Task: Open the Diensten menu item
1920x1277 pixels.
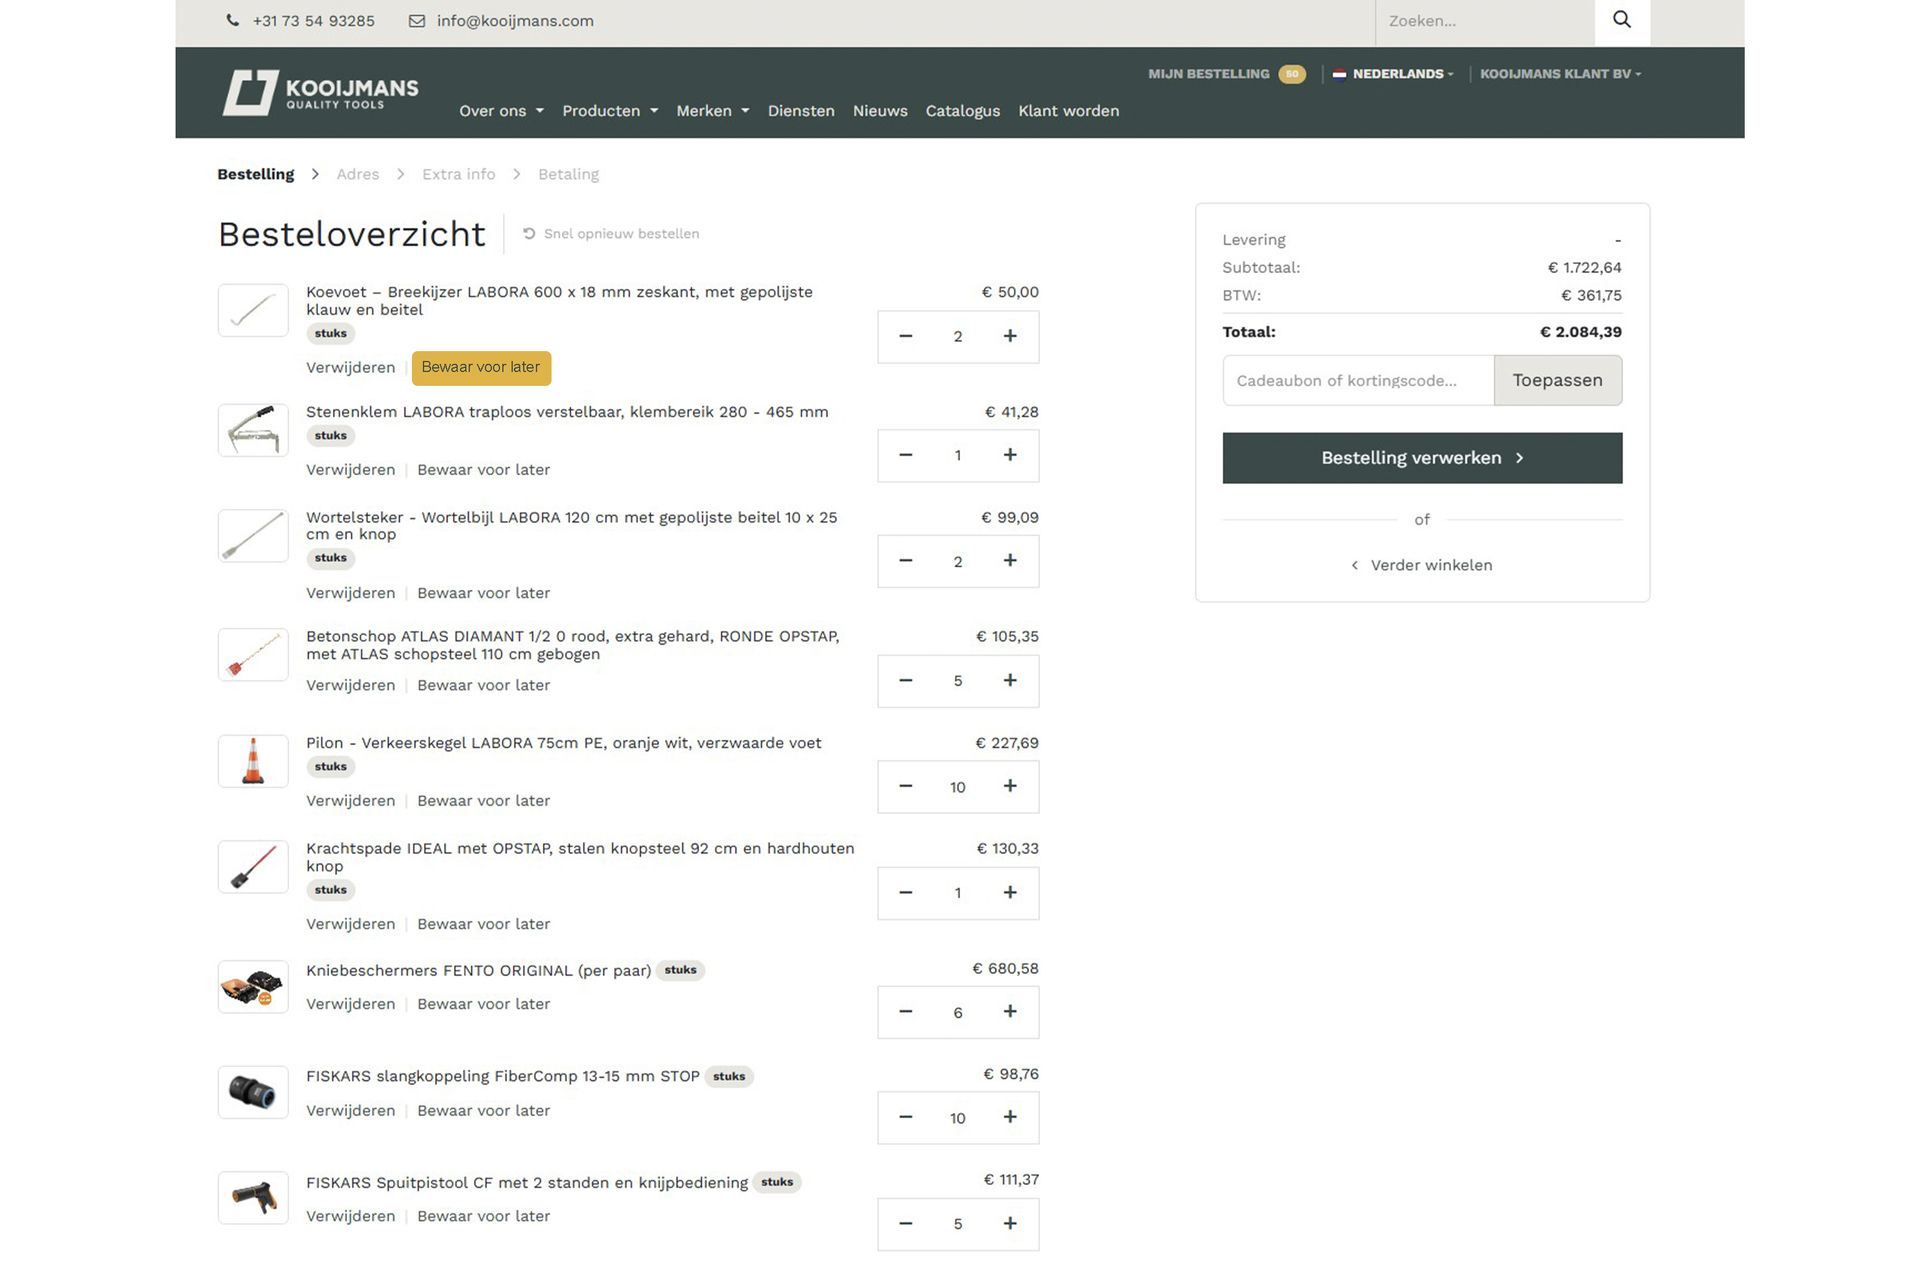Action: pos(801,111)
